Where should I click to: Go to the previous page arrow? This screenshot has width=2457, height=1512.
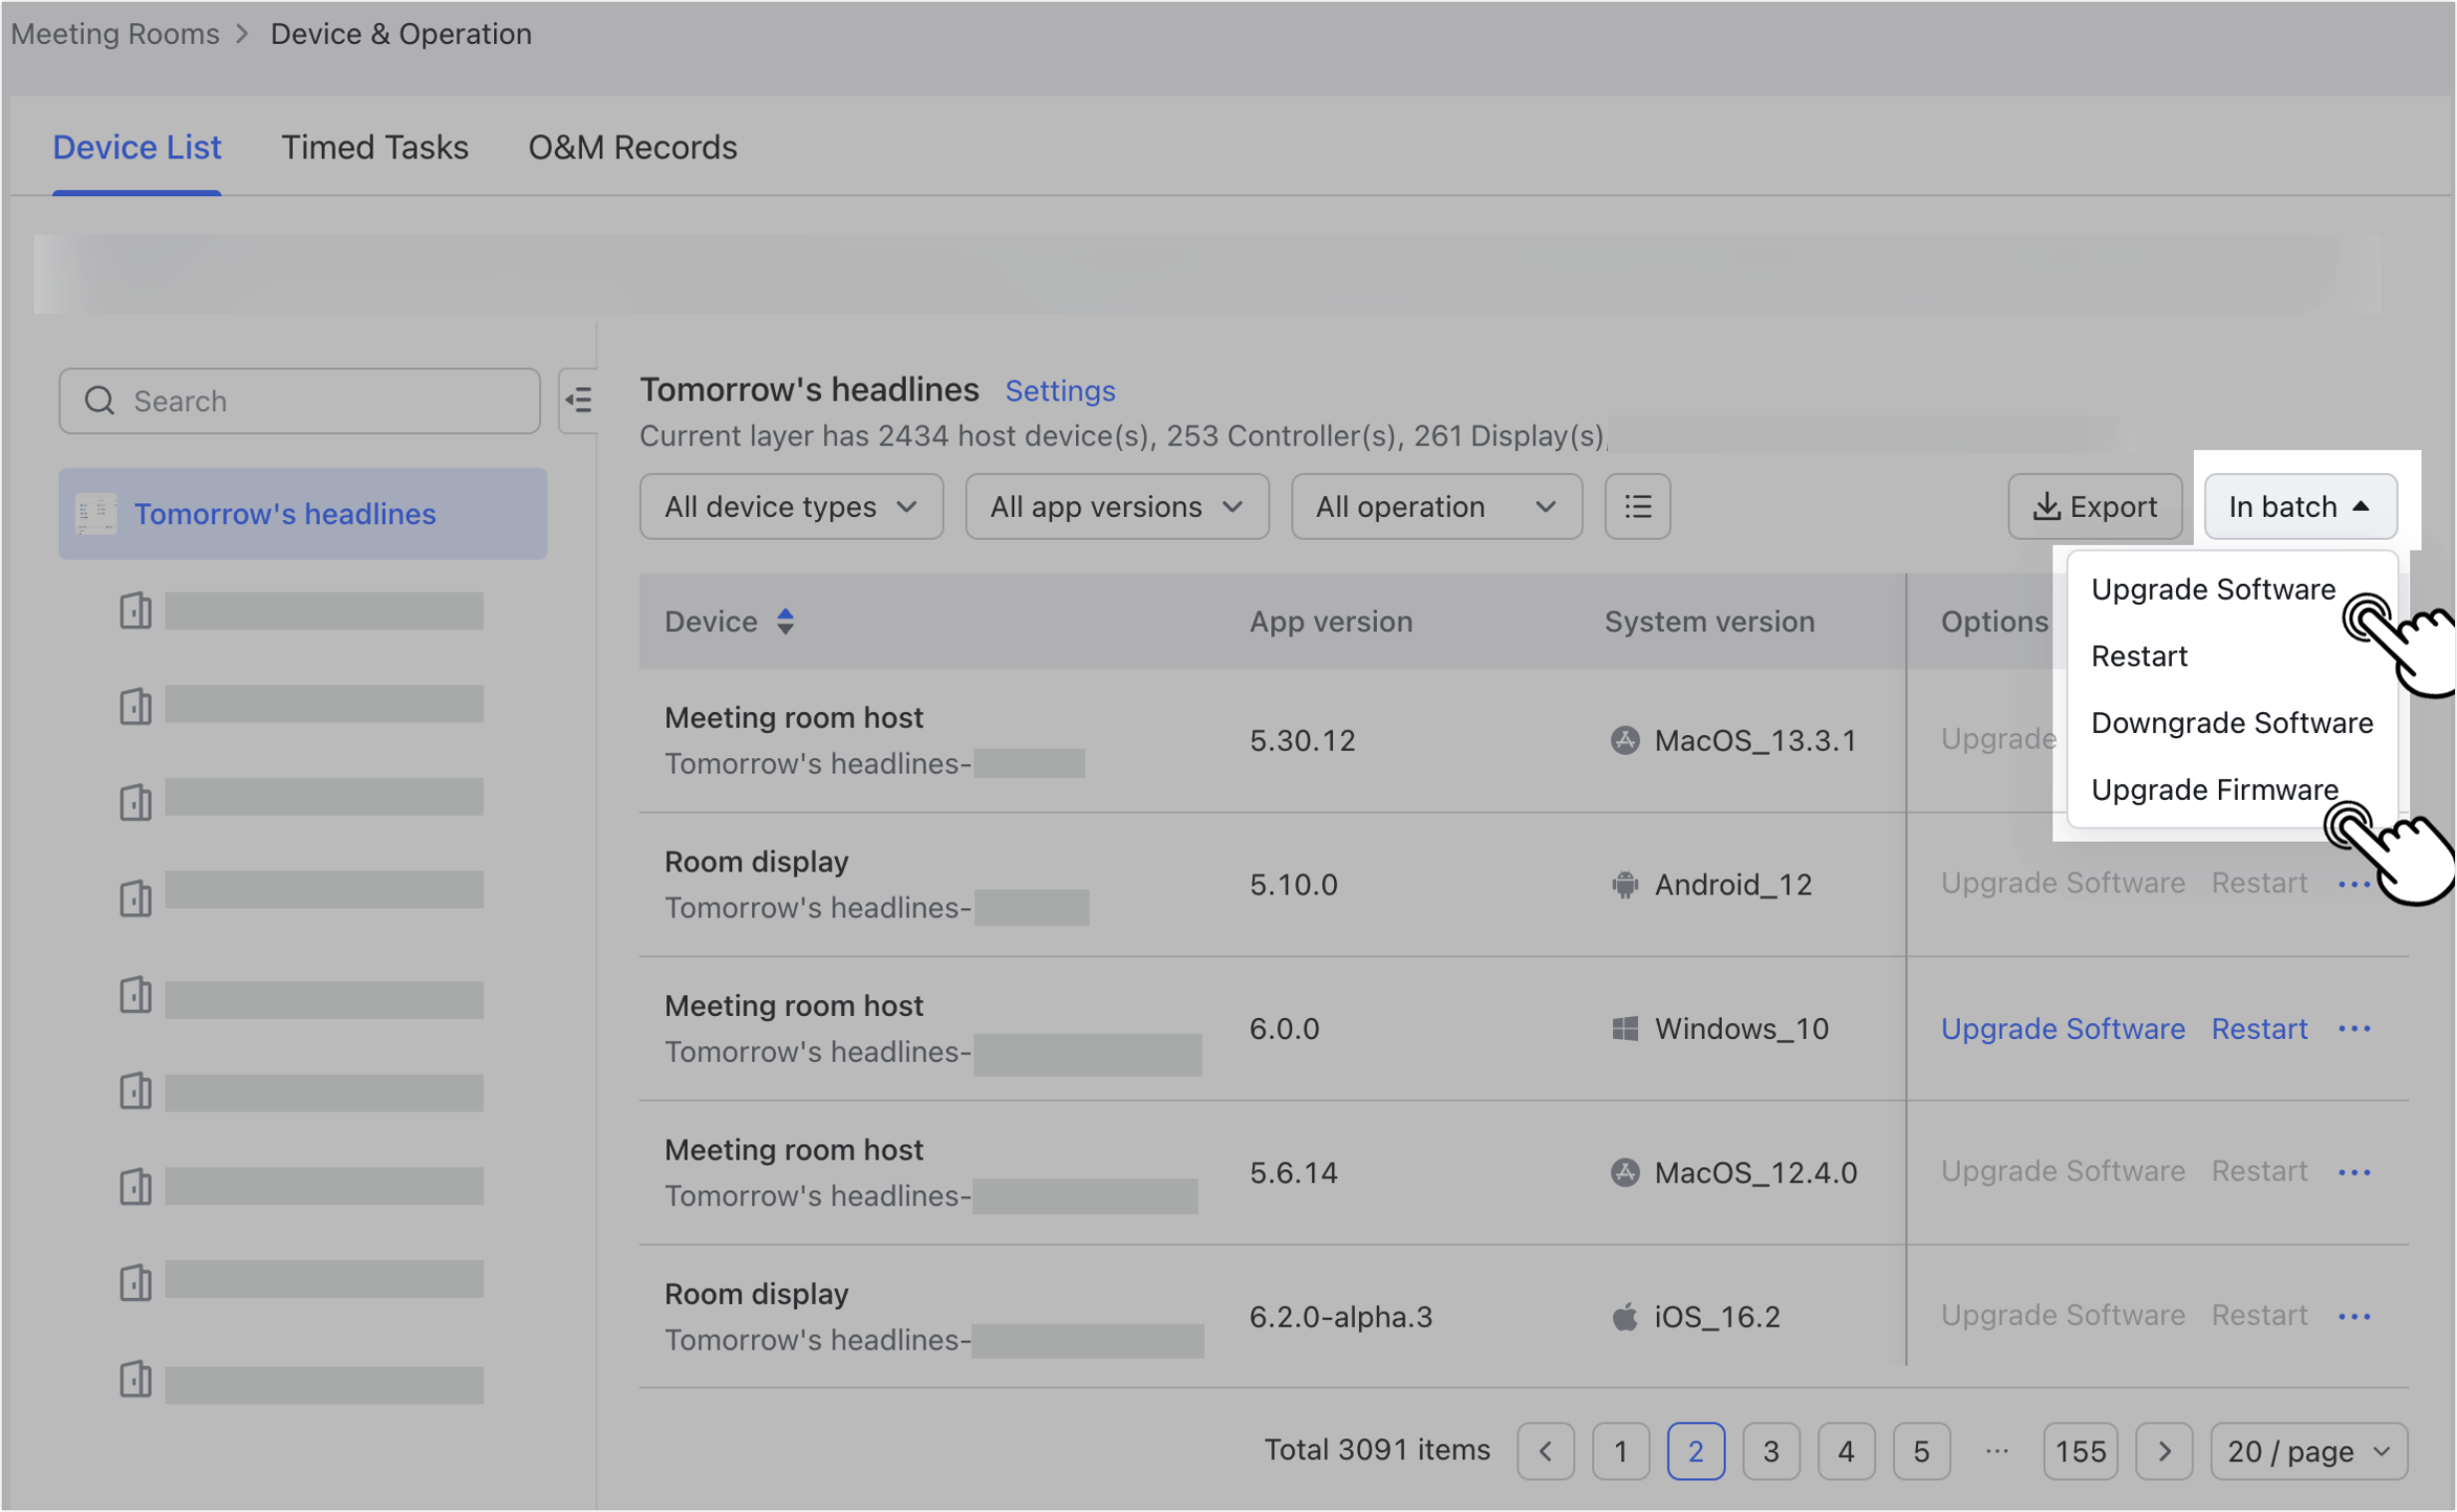pos(1545,1450)
